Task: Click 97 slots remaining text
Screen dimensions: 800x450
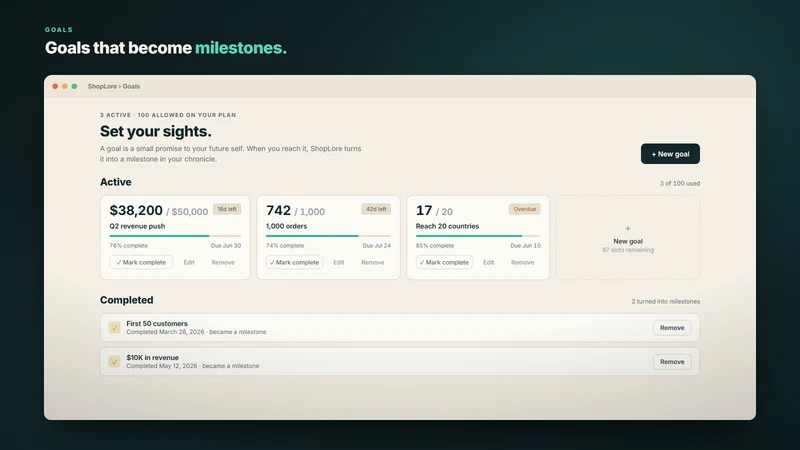Action: pyautogui.click(x=628, y=250)
